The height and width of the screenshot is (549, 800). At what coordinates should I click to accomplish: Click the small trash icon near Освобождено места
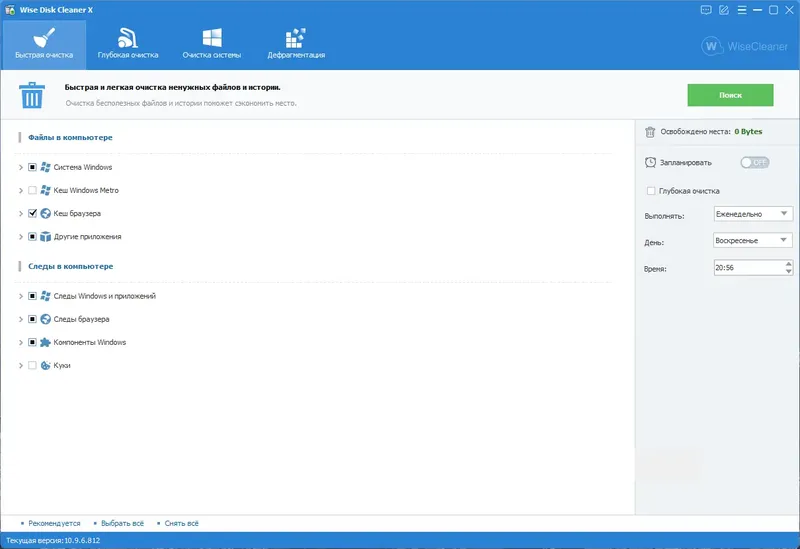click(x=650, y=132)
